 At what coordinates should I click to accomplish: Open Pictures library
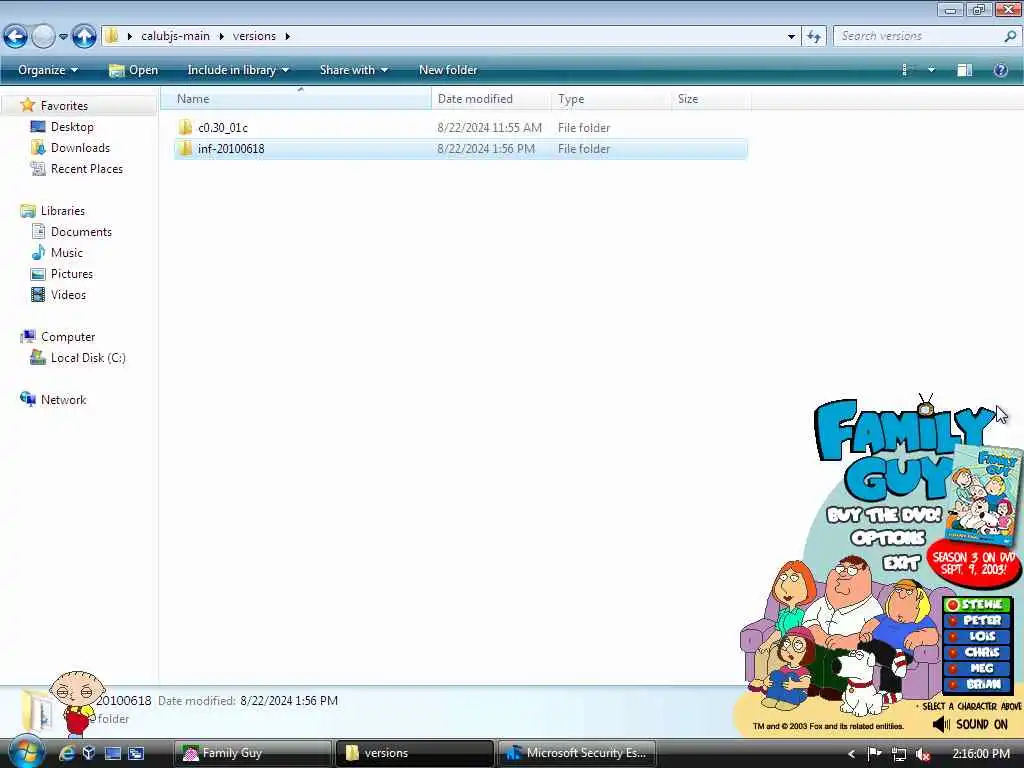(x=71, y=274)
